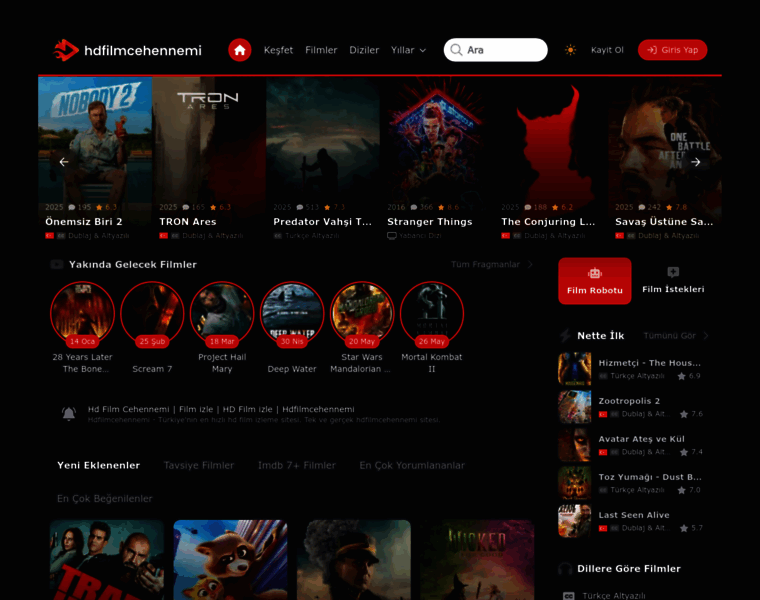Click the Yakında Gelecek Filmler video icon
This screenshot has height=600, width=760.
tap(57, 264)
